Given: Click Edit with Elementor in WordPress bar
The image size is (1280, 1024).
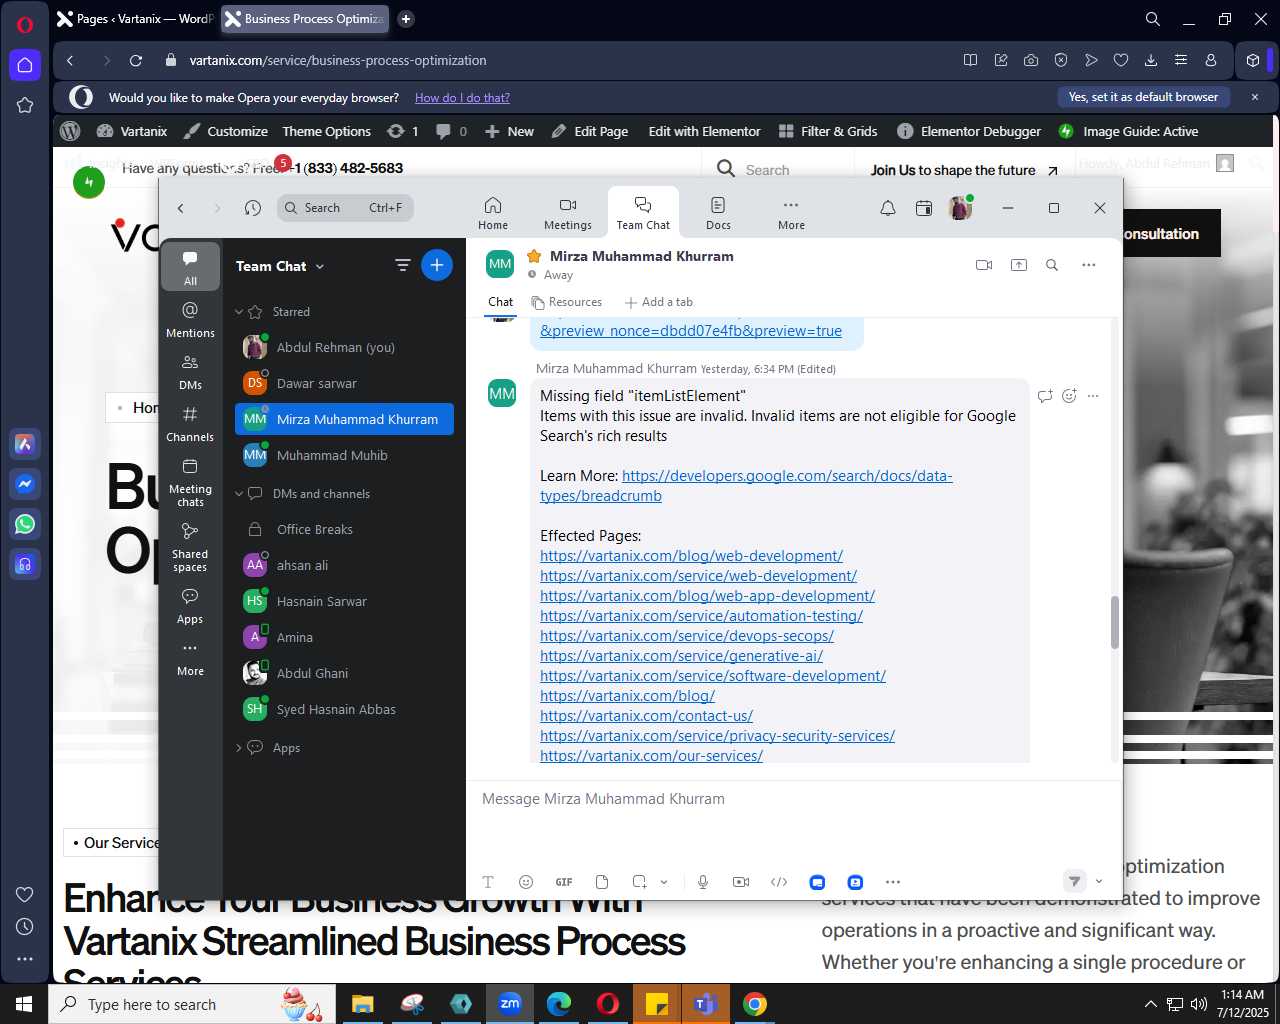Looking at the screenshot, I should (704, 131).
